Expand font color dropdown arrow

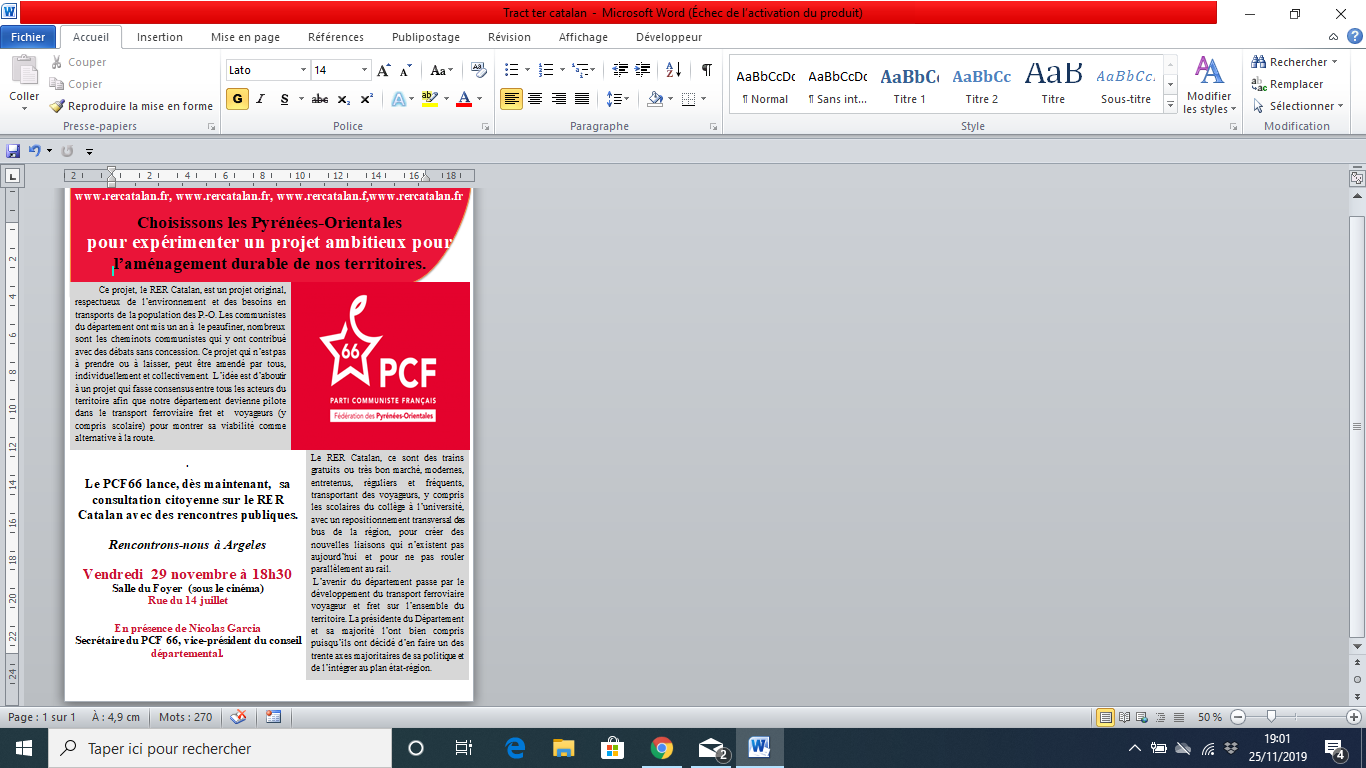tap(479, 99)
